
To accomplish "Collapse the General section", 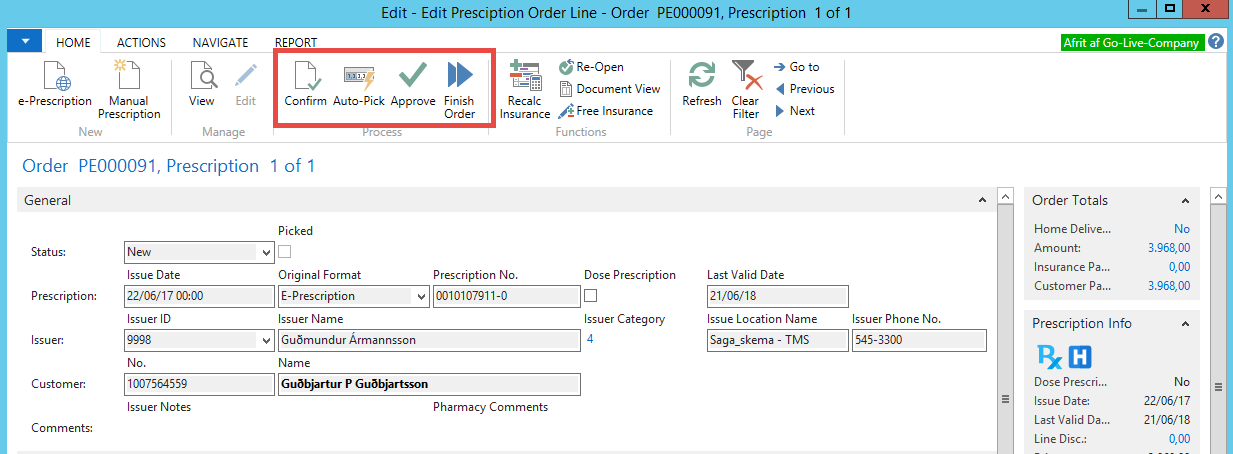I will 982,200.
